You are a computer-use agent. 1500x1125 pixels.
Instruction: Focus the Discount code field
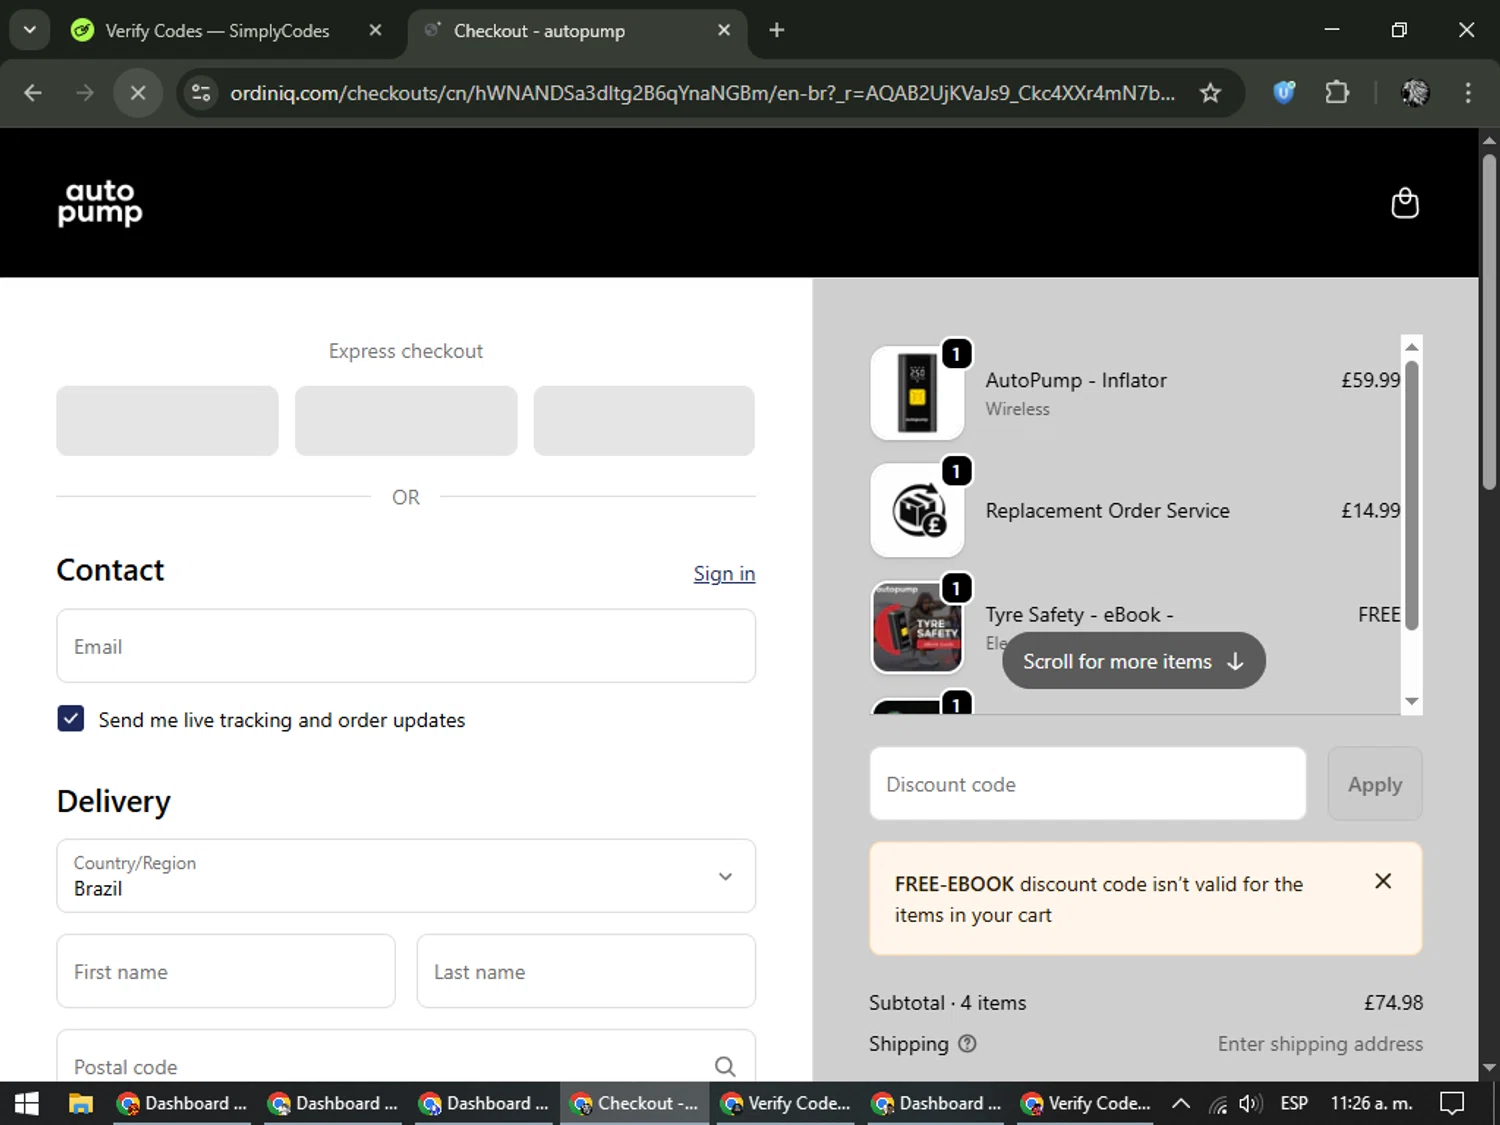tap(1088, 784)
